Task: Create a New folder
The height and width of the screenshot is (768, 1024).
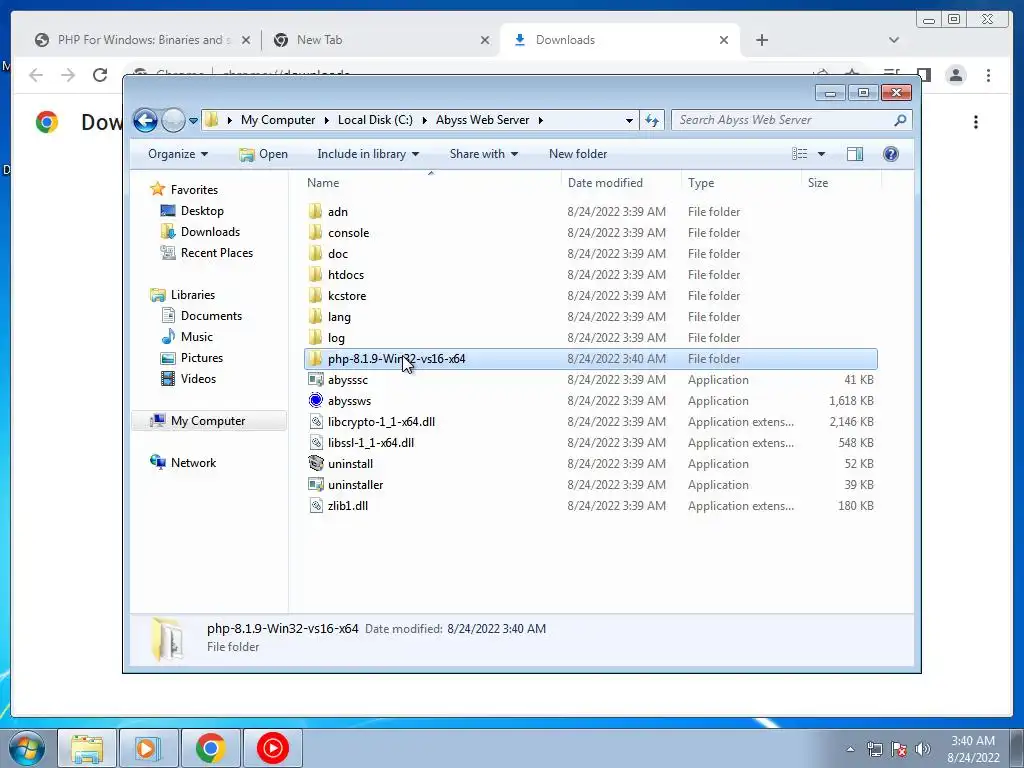Action: (578, 154)
